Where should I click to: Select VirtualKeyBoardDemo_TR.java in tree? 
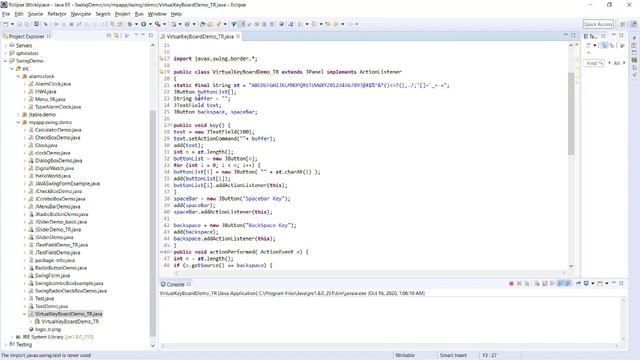click(x=68, y=314)
